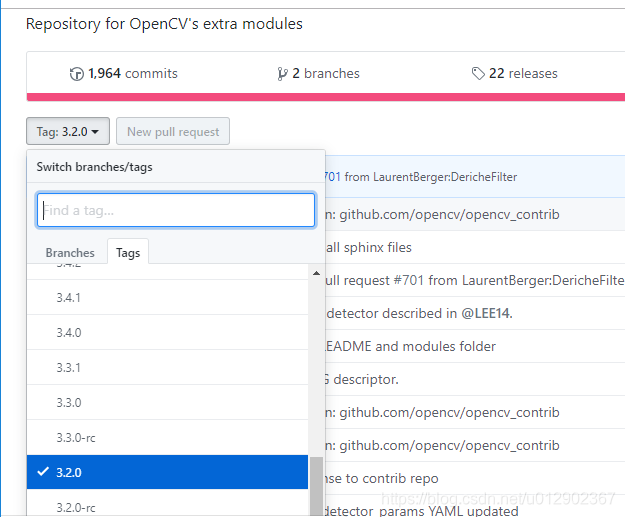Open the Tag: 3.2.0 dropdown
Screen dimensions: 625x517
coord(68,131)
